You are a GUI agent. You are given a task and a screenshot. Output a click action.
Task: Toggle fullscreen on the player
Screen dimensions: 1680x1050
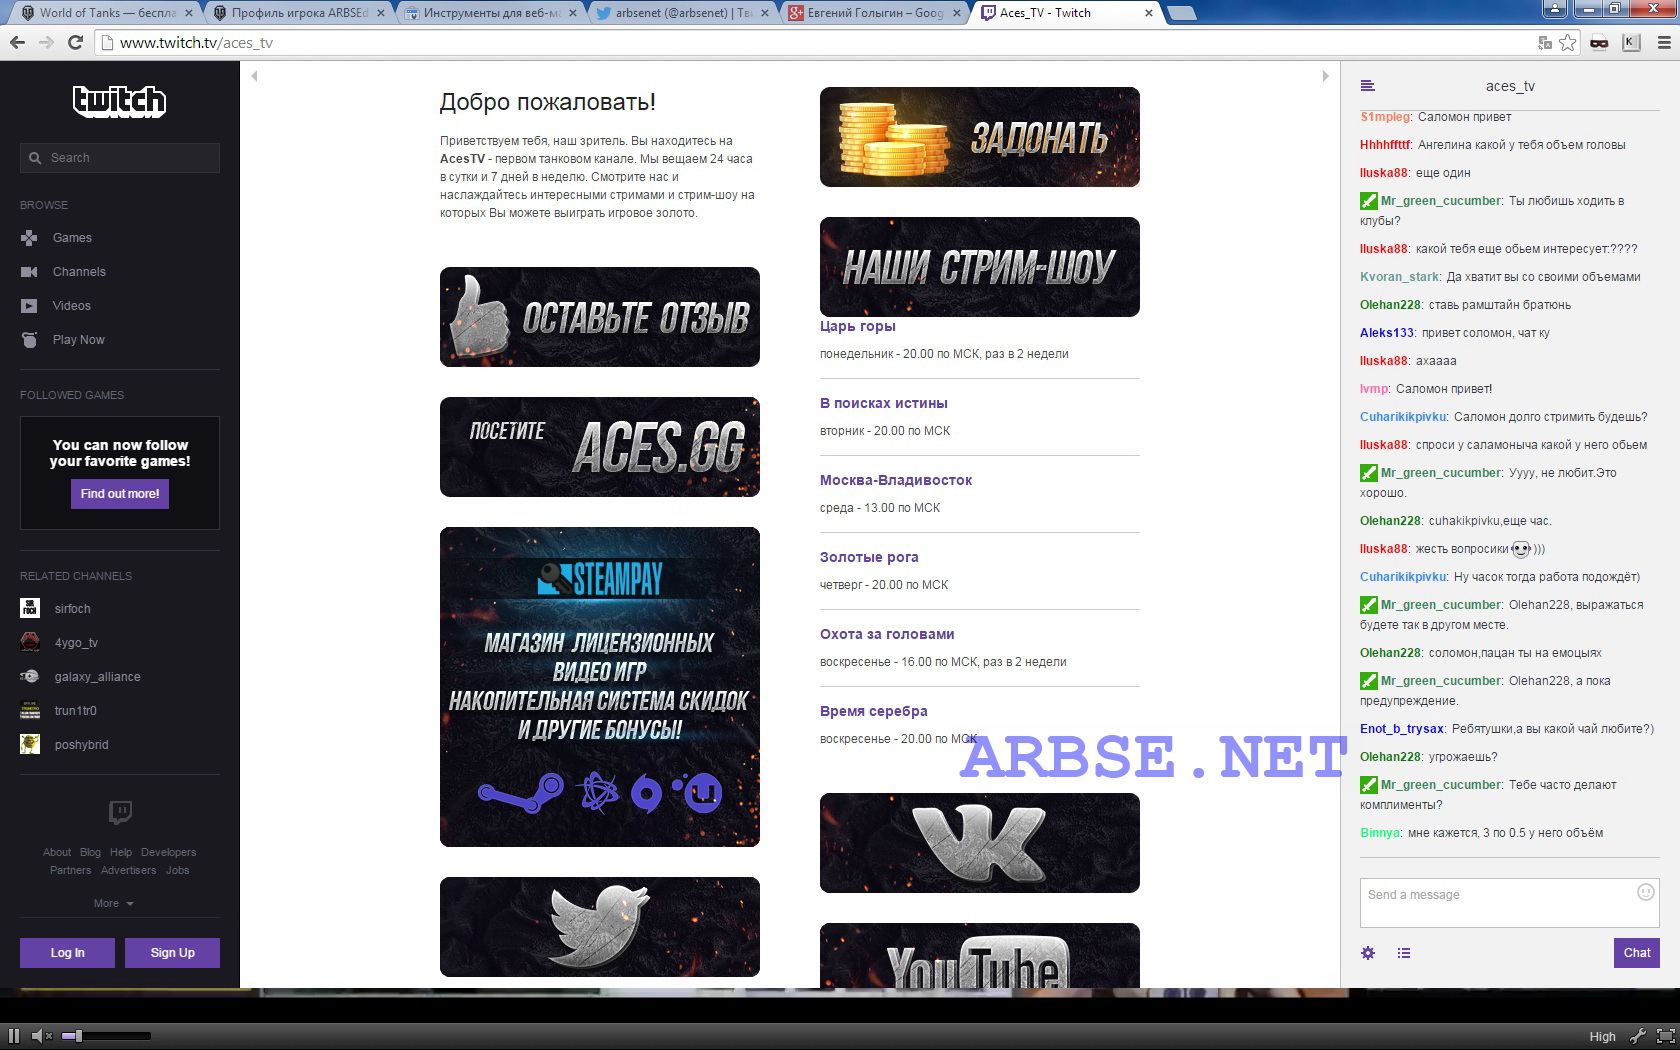point(1665,1036)
